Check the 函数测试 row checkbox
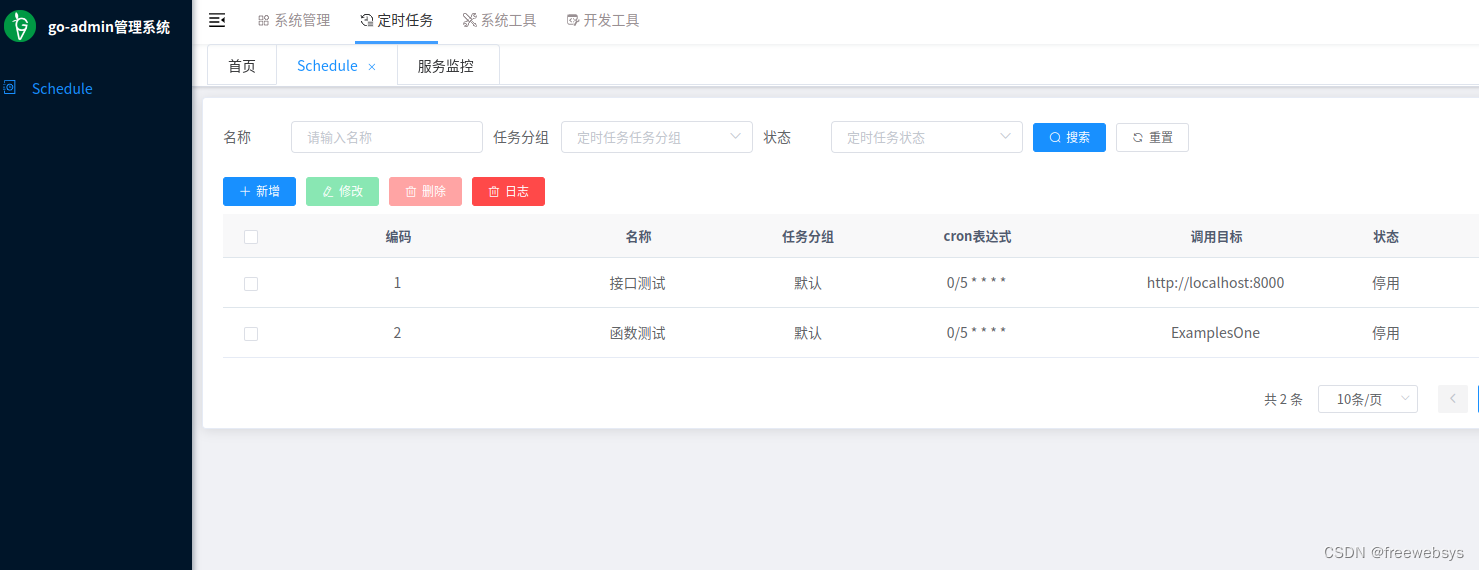The width and height of the screenshot is (1479, 570). click(x=251, y=334)
